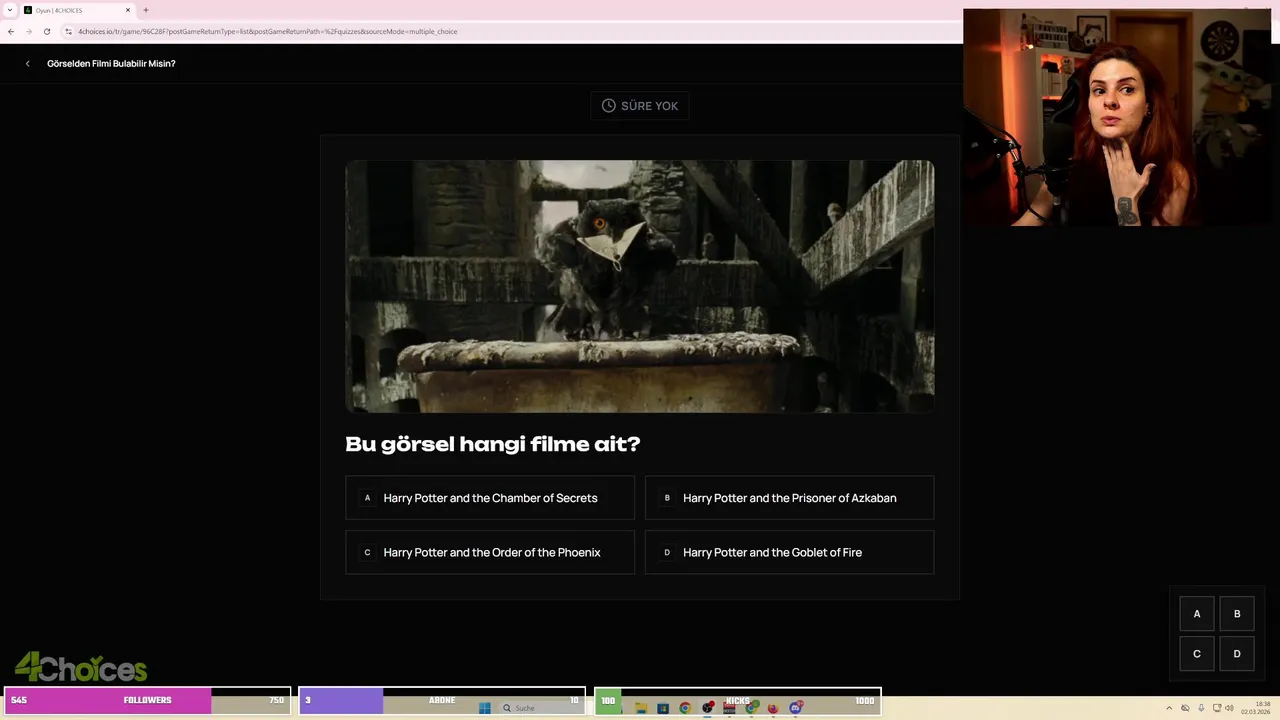Screen dimensions: 1280x720
Task: Click the KICKS progress bar
Action: [738, 700]
